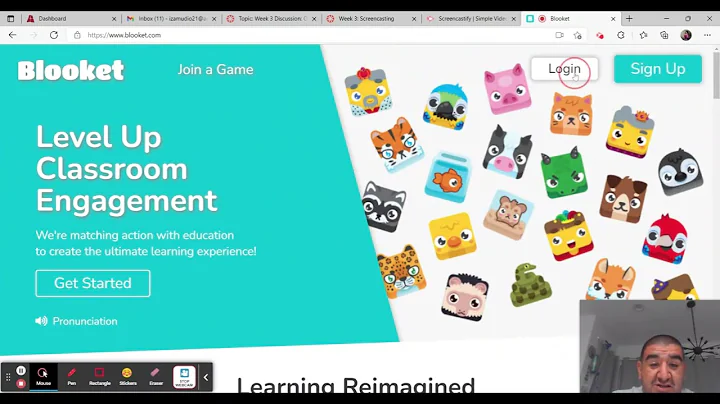Click the Get Started button
Screen dimensions: 720x404
click(93, 283)
